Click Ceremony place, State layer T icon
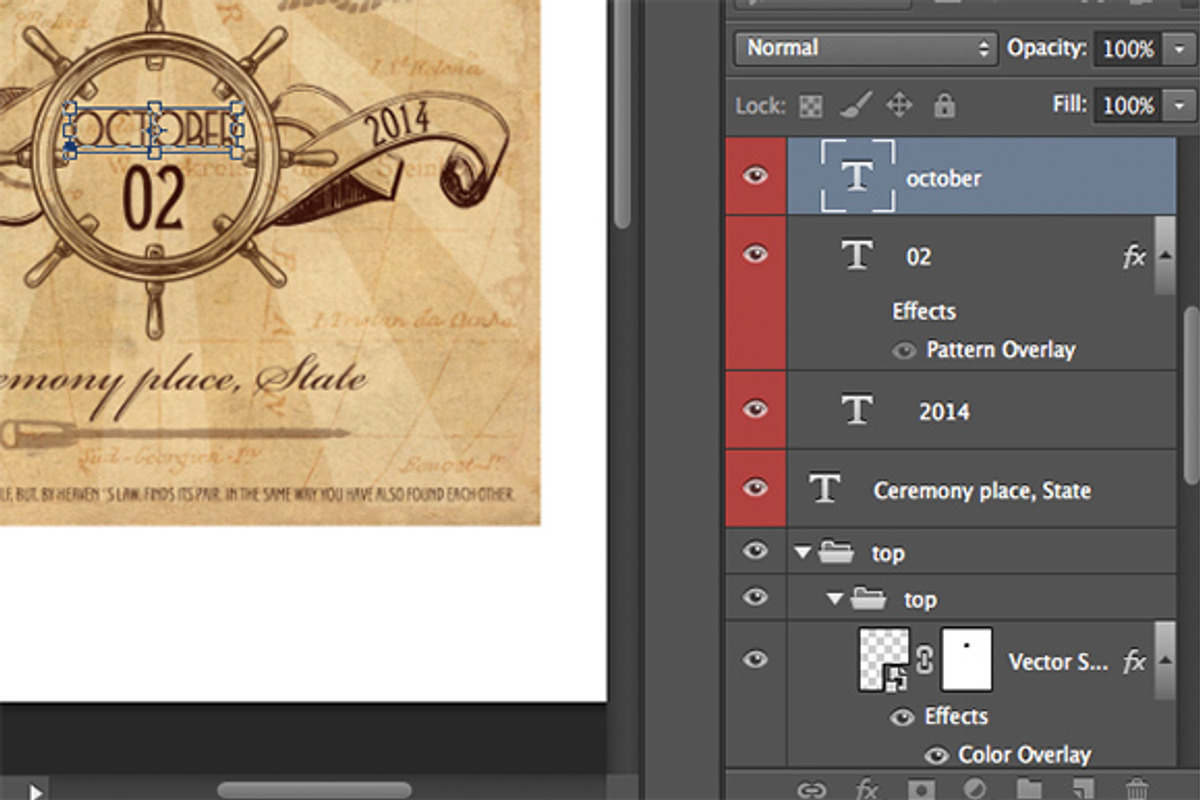 tap(825, 488)
